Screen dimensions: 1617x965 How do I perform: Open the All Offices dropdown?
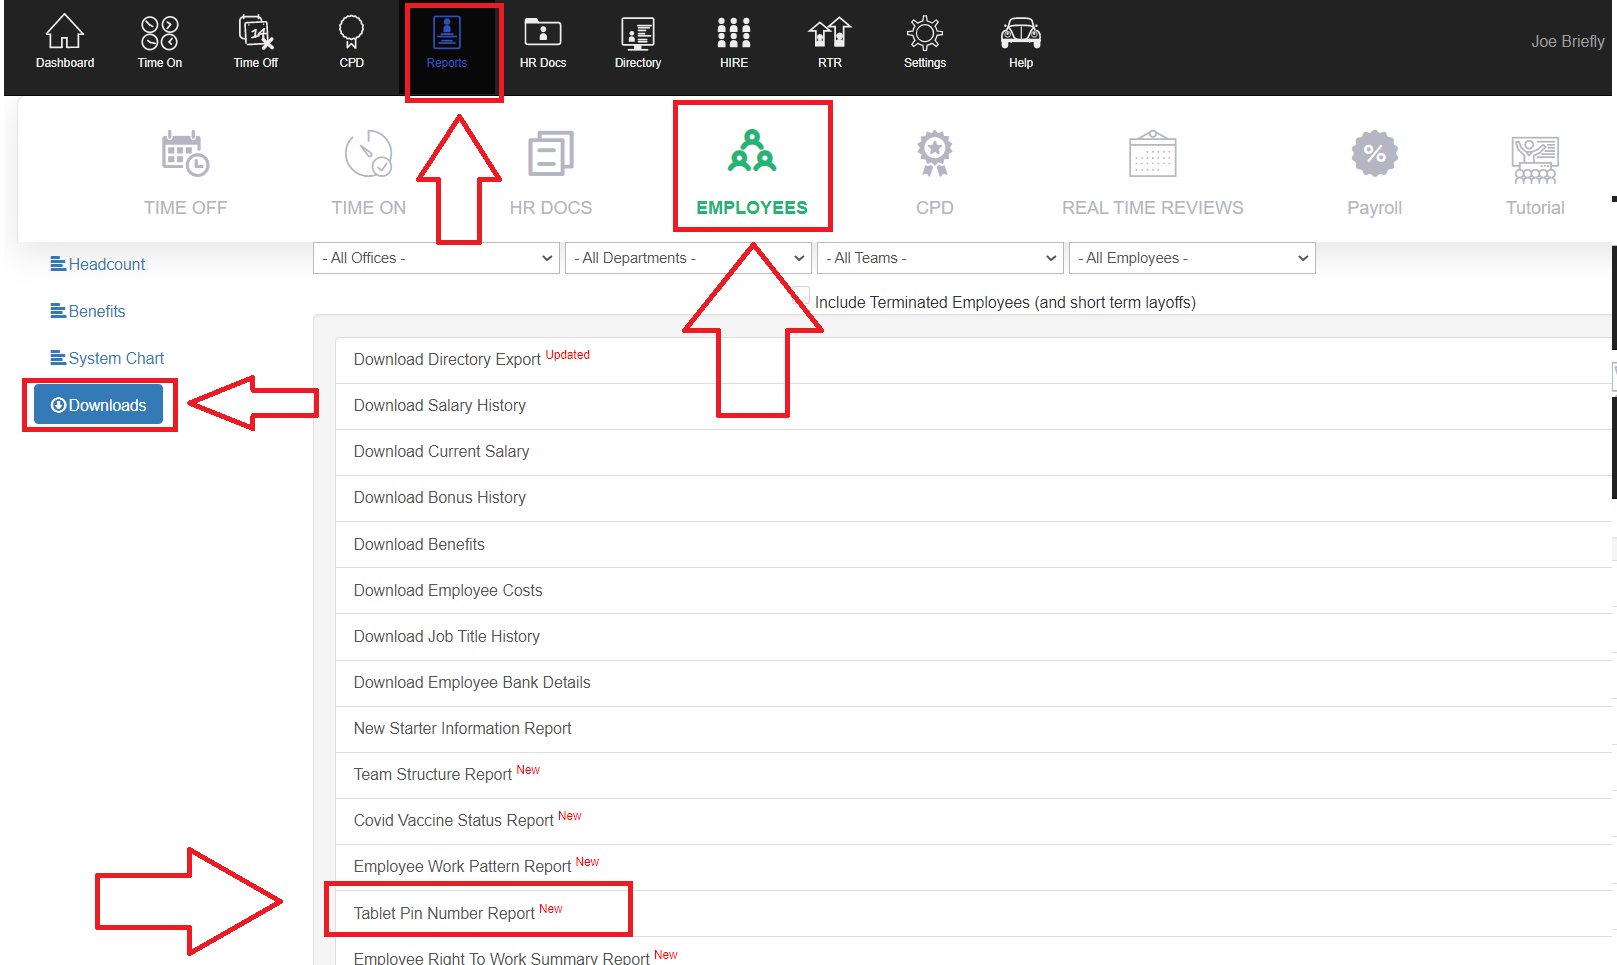click(x=435, y=257)
